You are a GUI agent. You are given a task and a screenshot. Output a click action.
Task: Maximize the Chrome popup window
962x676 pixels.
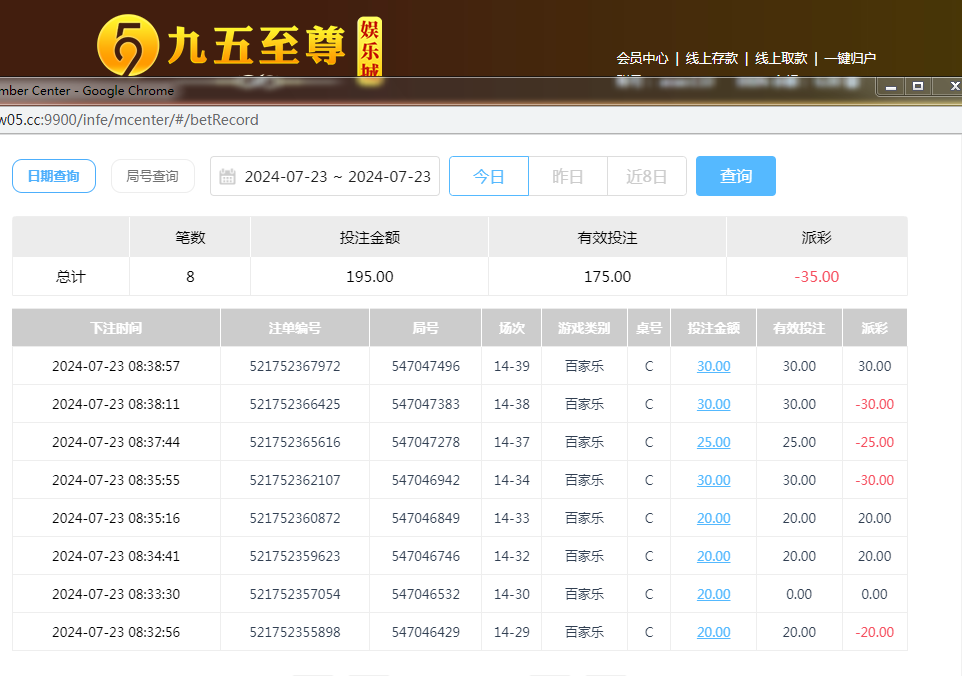pyautogui.click(x=918, y=88)
